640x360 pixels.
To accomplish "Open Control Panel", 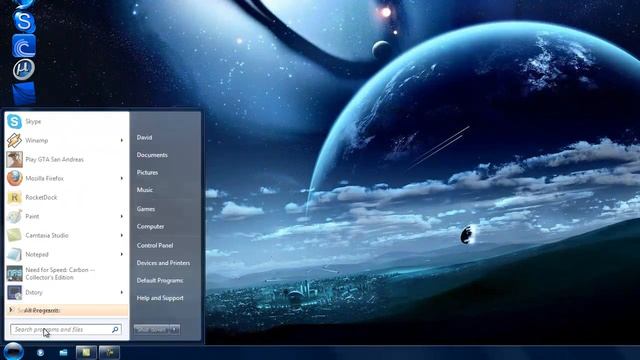I will [155, 245].
